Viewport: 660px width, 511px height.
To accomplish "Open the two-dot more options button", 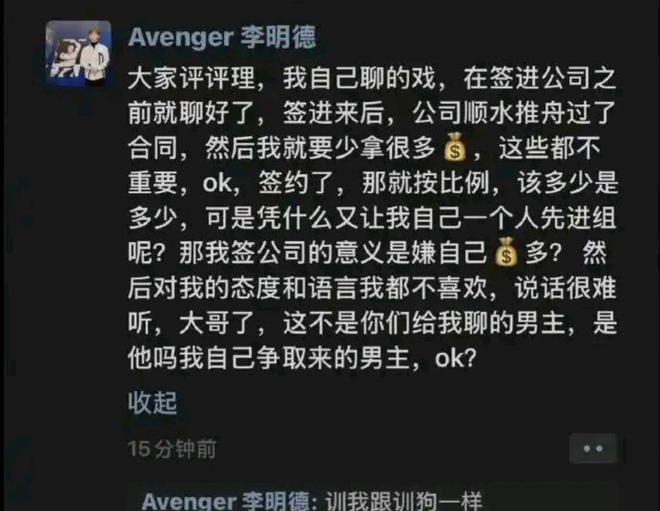I will (x=593, y=449).
